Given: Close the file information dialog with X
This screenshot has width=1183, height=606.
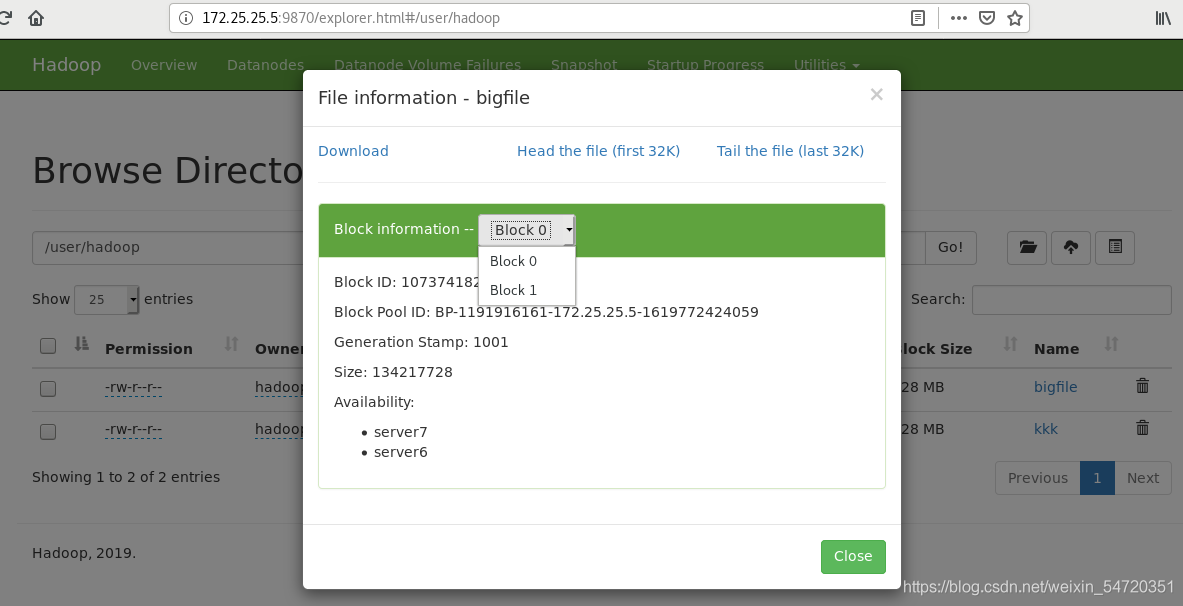Looking at the screenshot, I should click(876, 94).
